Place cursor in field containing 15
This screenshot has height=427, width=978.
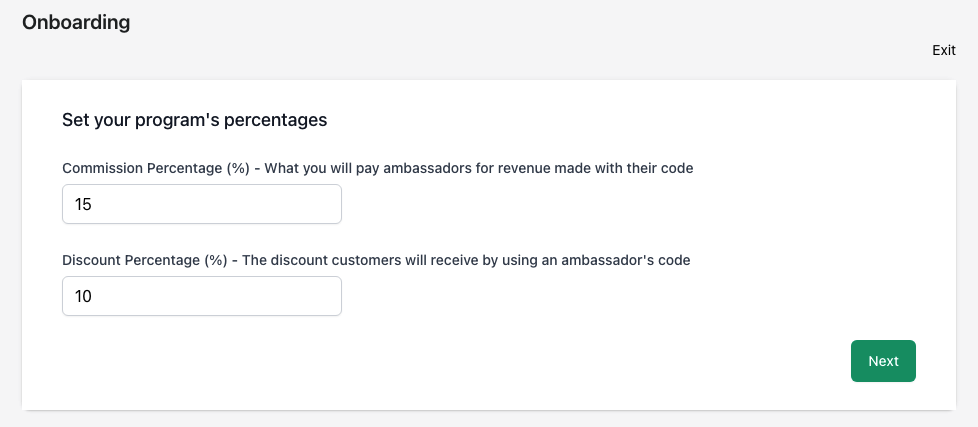(x=202, y=204)
